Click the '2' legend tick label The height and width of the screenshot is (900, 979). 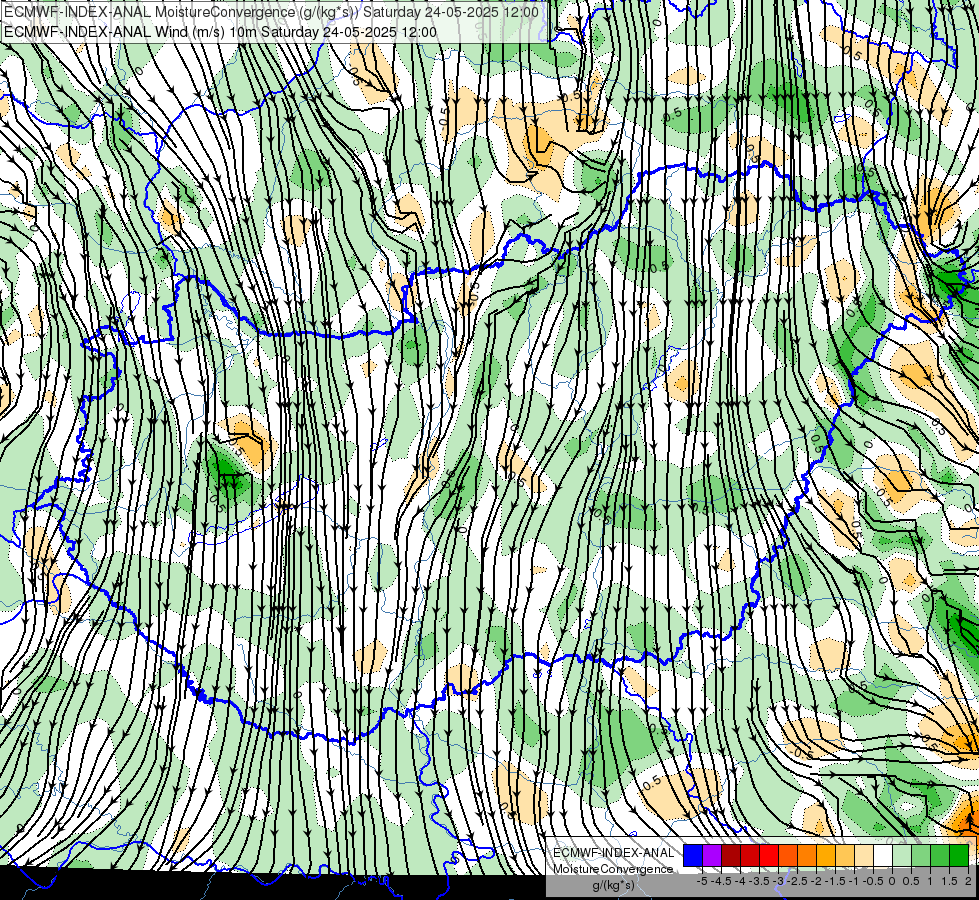tap(968, 881)
